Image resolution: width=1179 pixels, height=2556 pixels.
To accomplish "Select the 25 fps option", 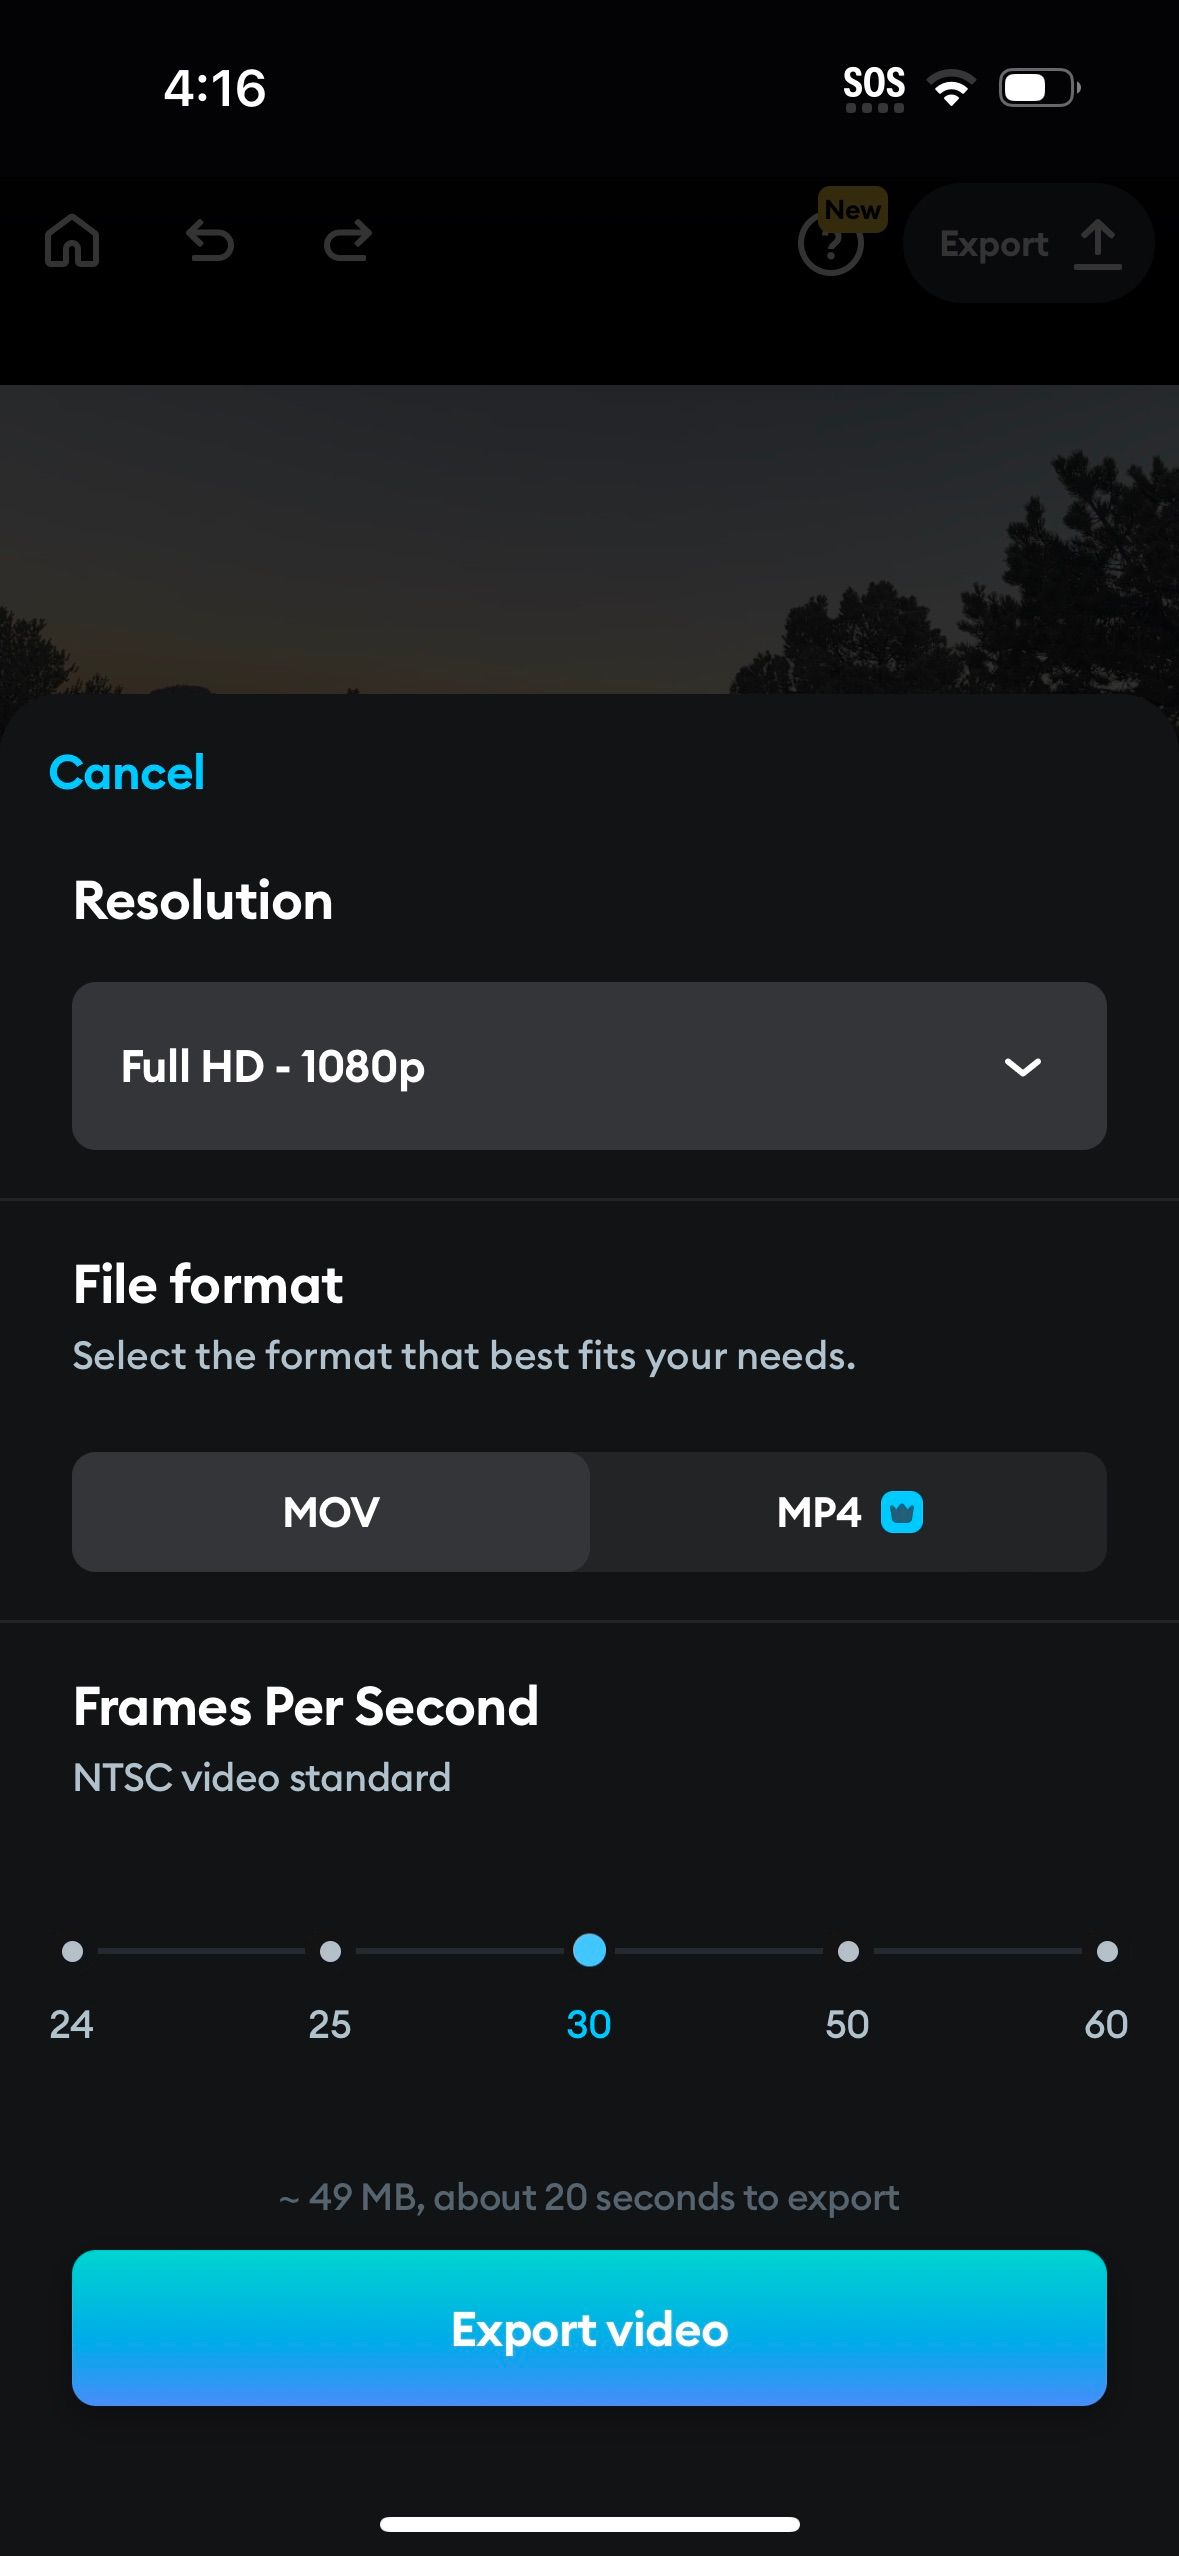I will tap(330, 1951).
